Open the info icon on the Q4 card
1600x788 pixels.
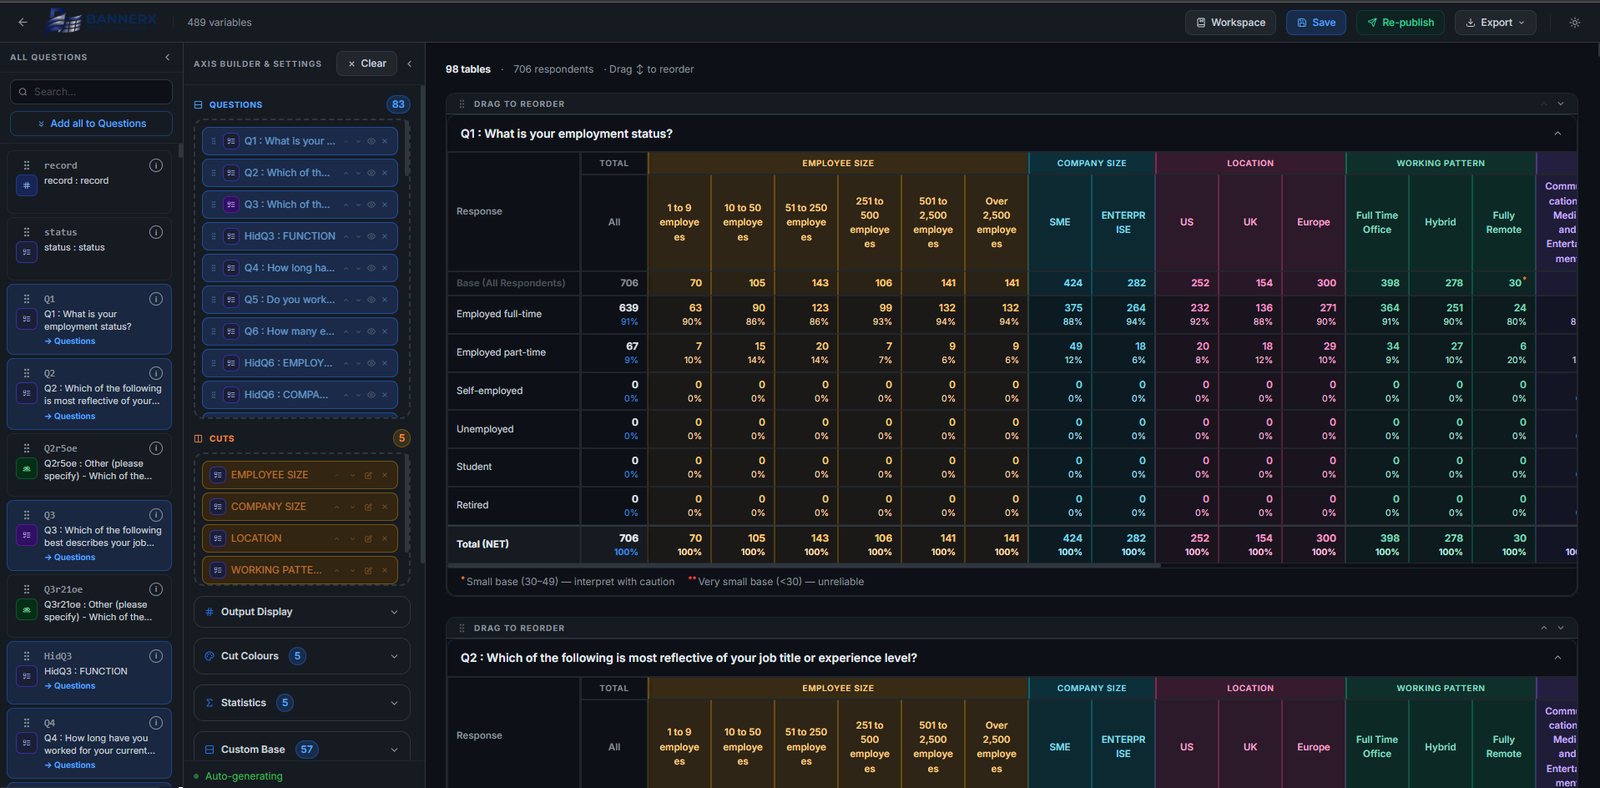(156, 723)
